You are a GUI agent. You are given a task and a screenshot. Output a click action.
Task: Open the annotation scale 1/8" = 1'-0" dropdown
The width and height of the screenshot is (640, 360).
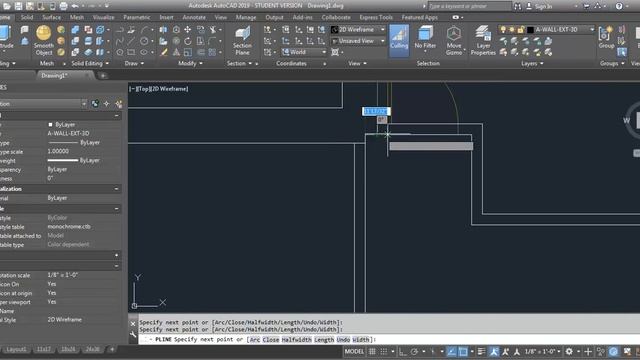(x=543, y=351)
